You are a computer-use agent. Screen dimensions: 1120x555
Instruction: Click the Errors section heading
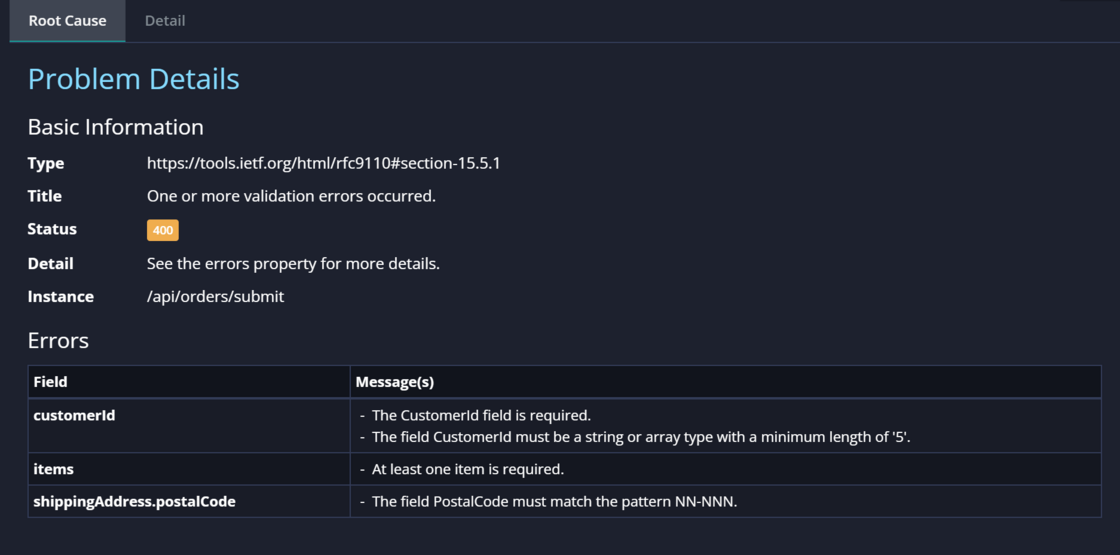tap(59, 341)
